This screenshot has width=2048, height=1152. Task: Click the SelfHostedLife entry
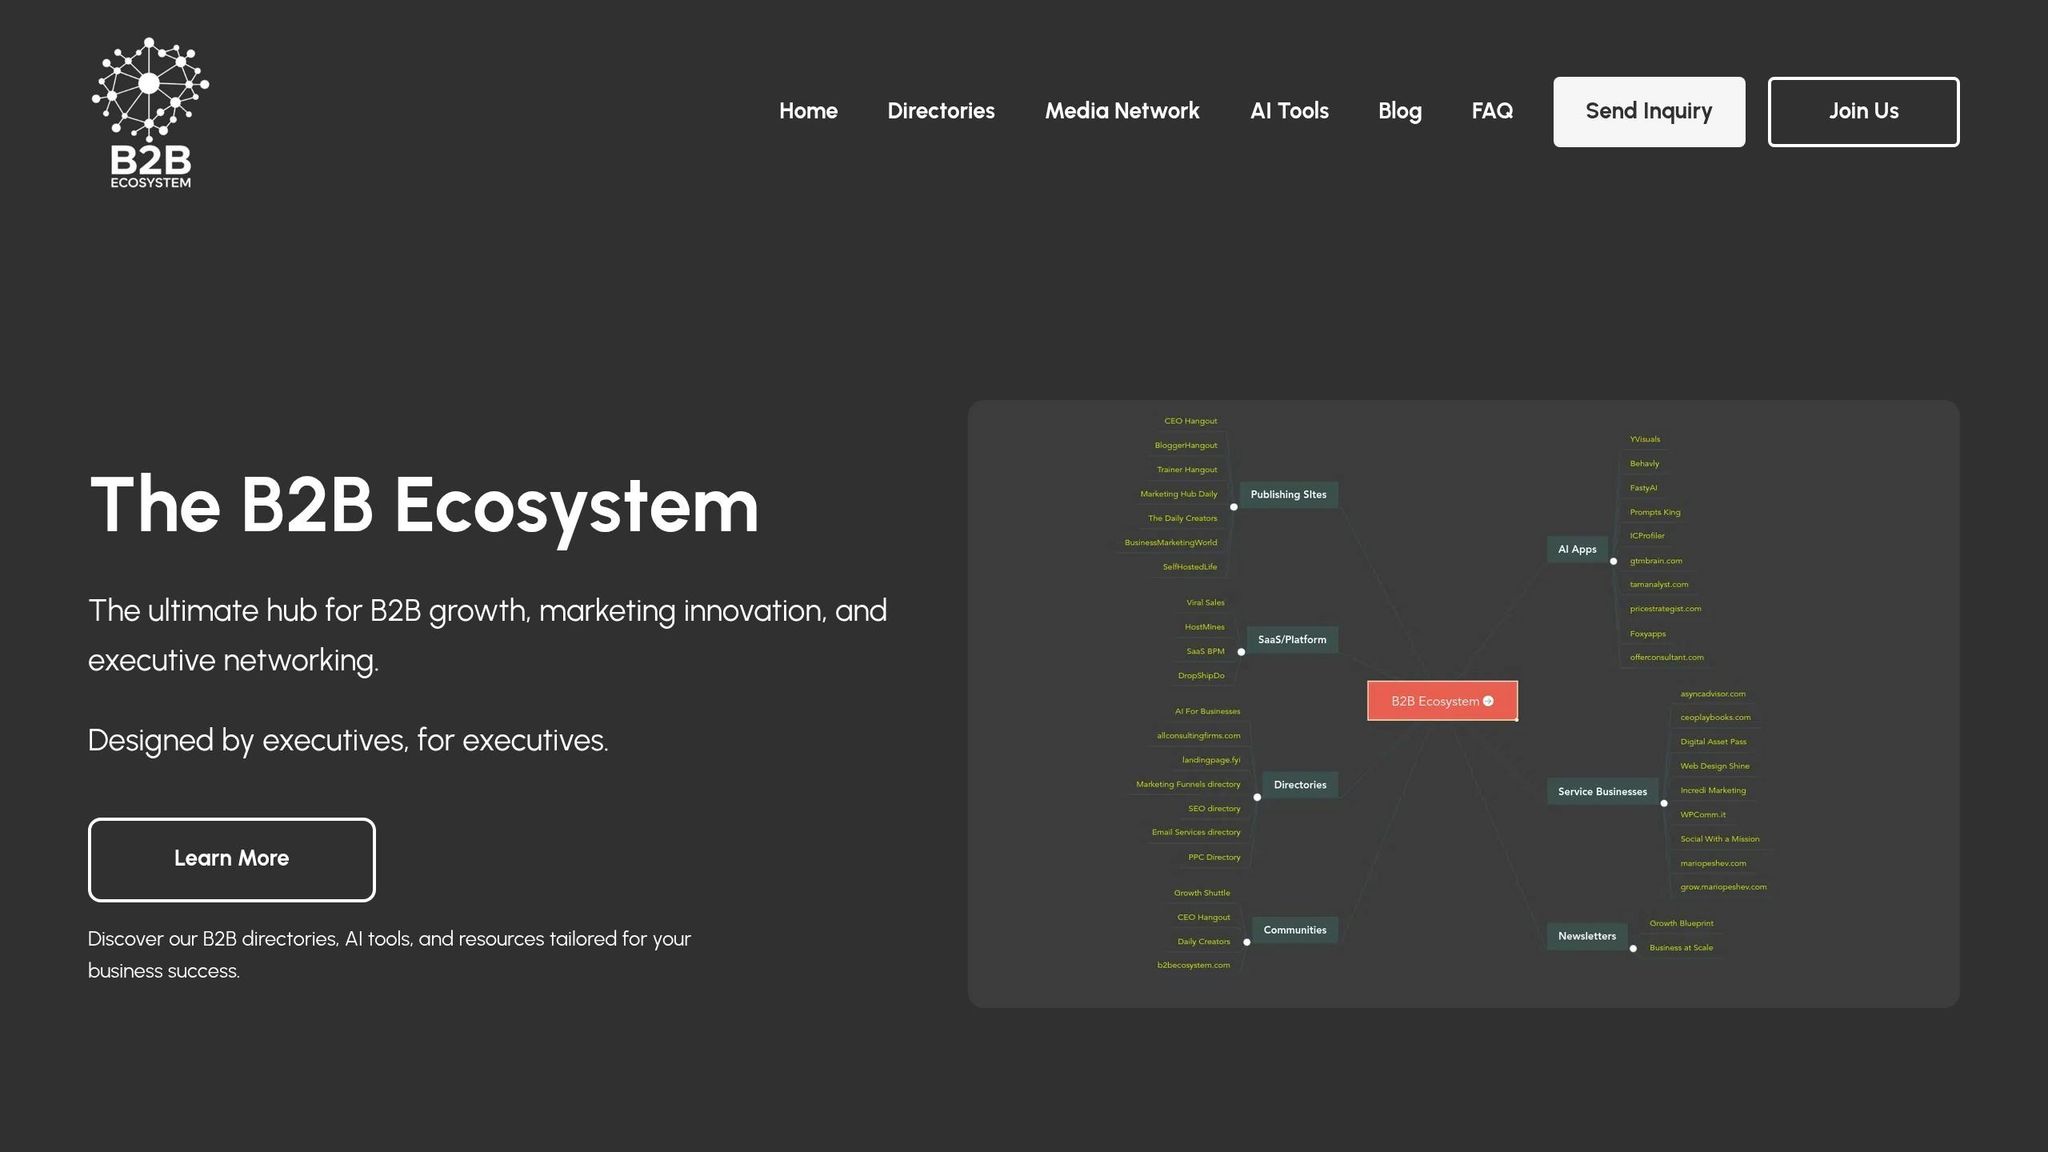(1190, 567)
